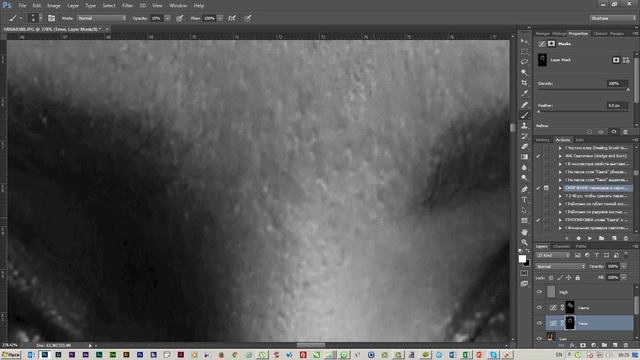The width and height of the screenshot is (640, 360).
Task: Click Begin Recording in Actions panel
Action: [x=578, y=238]
